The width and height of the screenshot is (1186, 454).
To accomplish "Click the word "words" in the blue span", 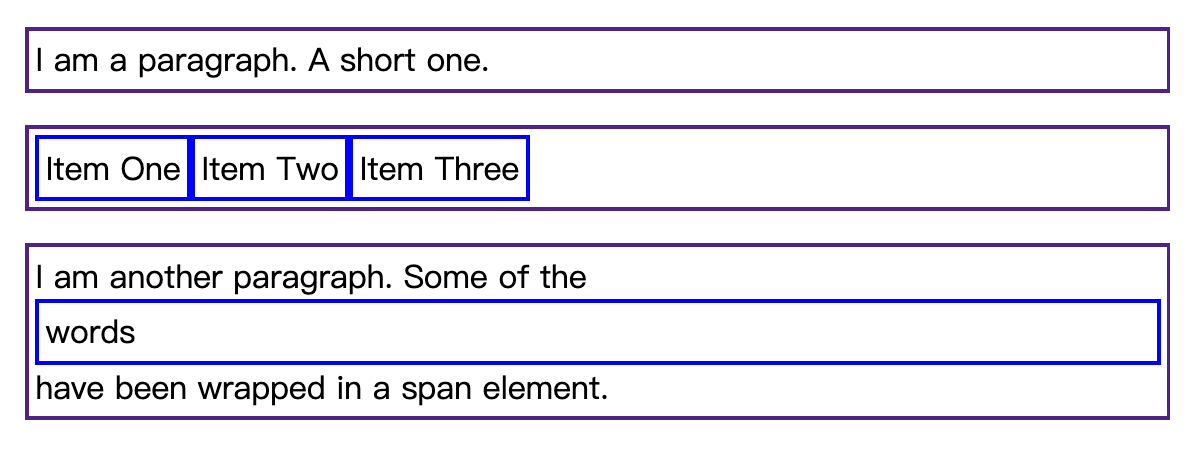I will [91, 332].
